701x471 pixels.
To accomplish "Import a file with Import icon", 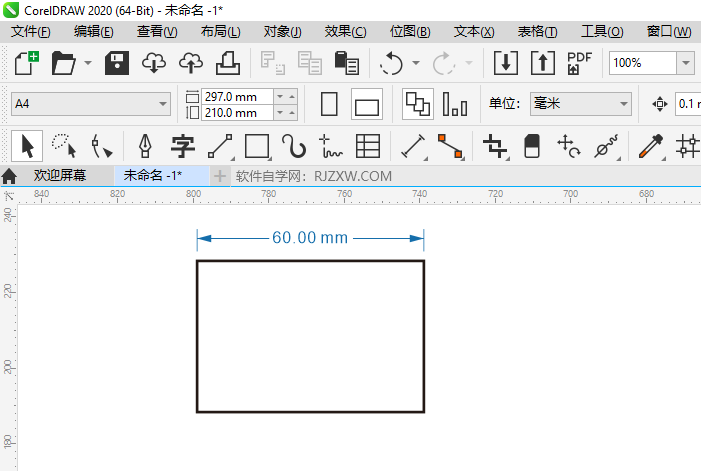I will (506, 63).
